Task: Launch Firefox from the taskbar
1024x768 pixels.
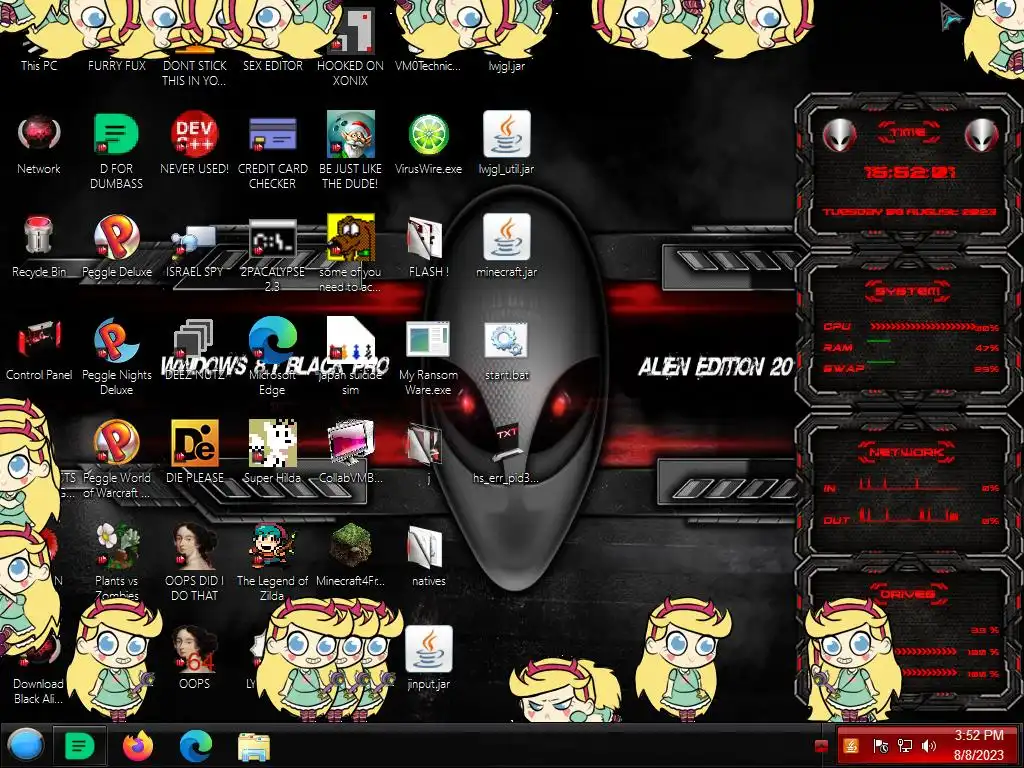Action: (x=138, y=745)
